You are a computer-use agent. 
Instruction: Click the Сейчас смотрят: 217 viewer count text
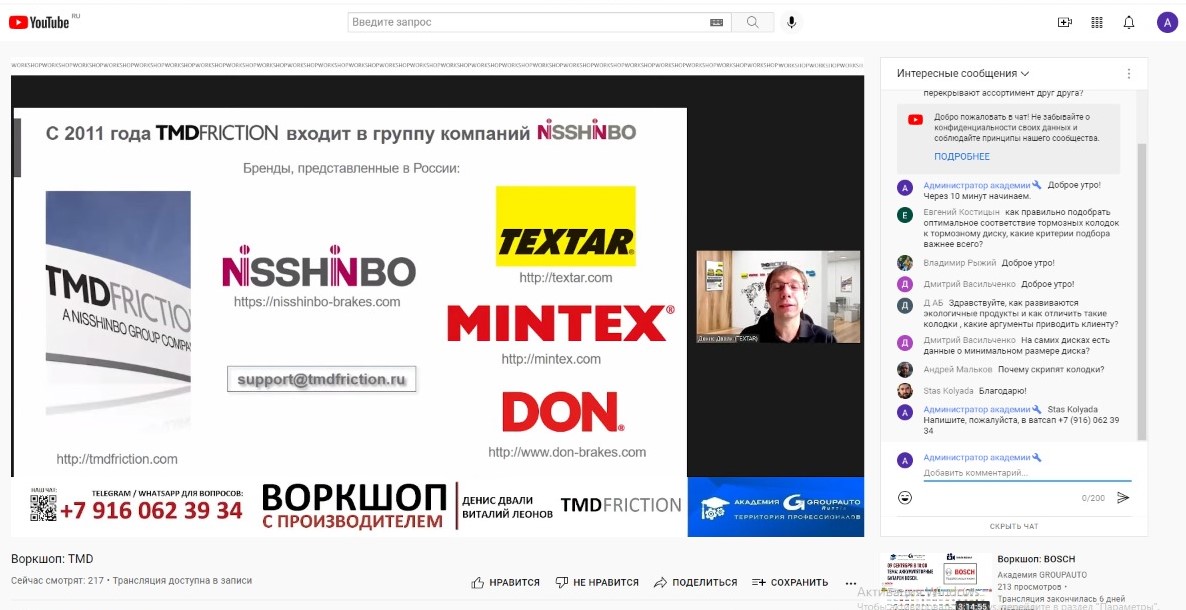(57, 581)
